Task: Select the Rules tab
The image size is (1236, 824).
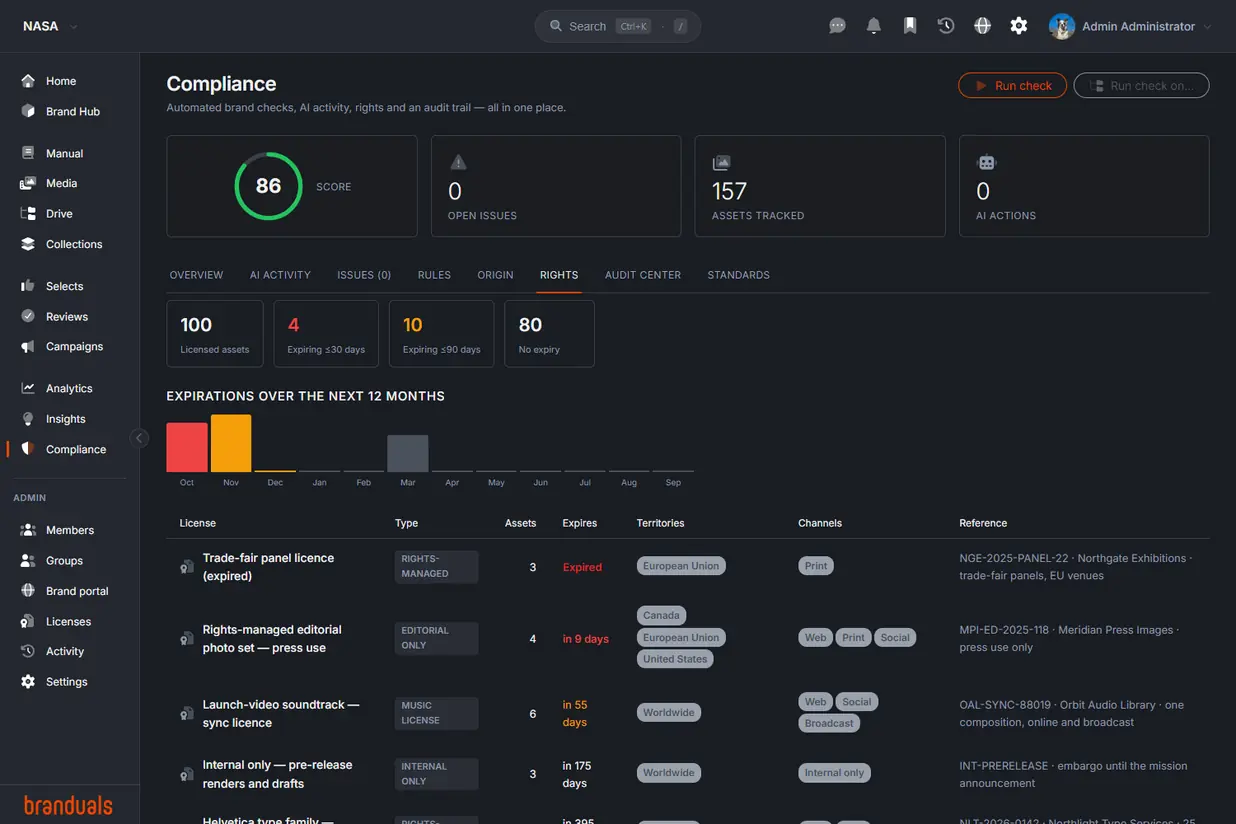Action: [x=434, y=275]
